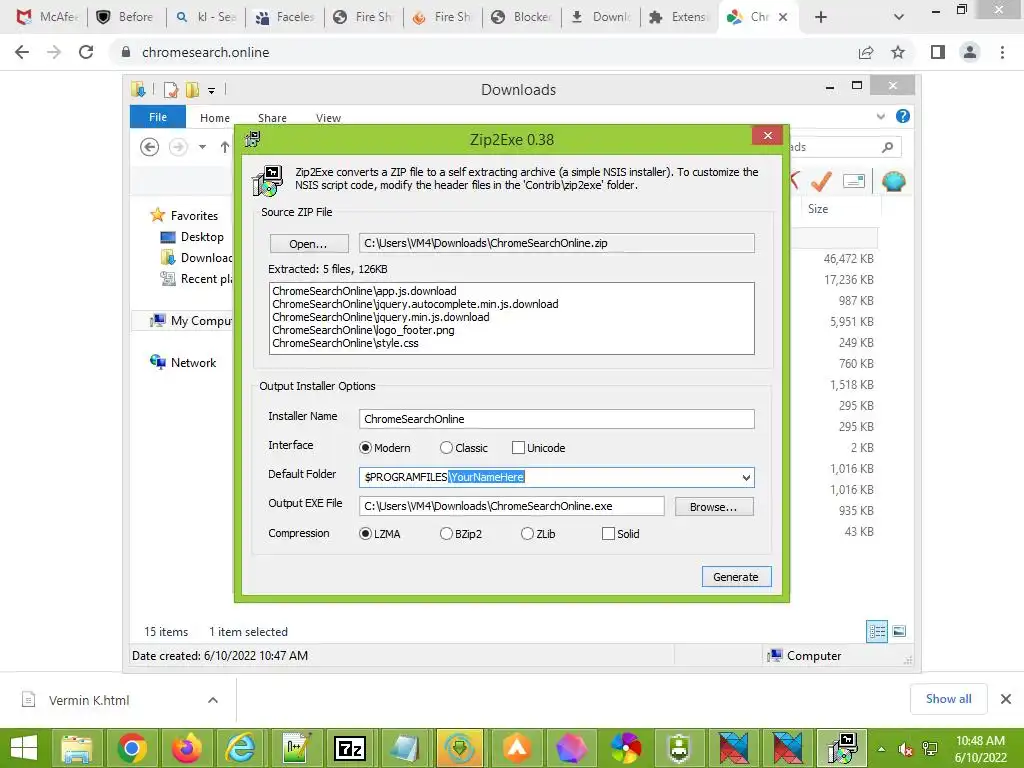Click Show all downloads
This screenshot has width=1024, height=768.
pos(948,699)
